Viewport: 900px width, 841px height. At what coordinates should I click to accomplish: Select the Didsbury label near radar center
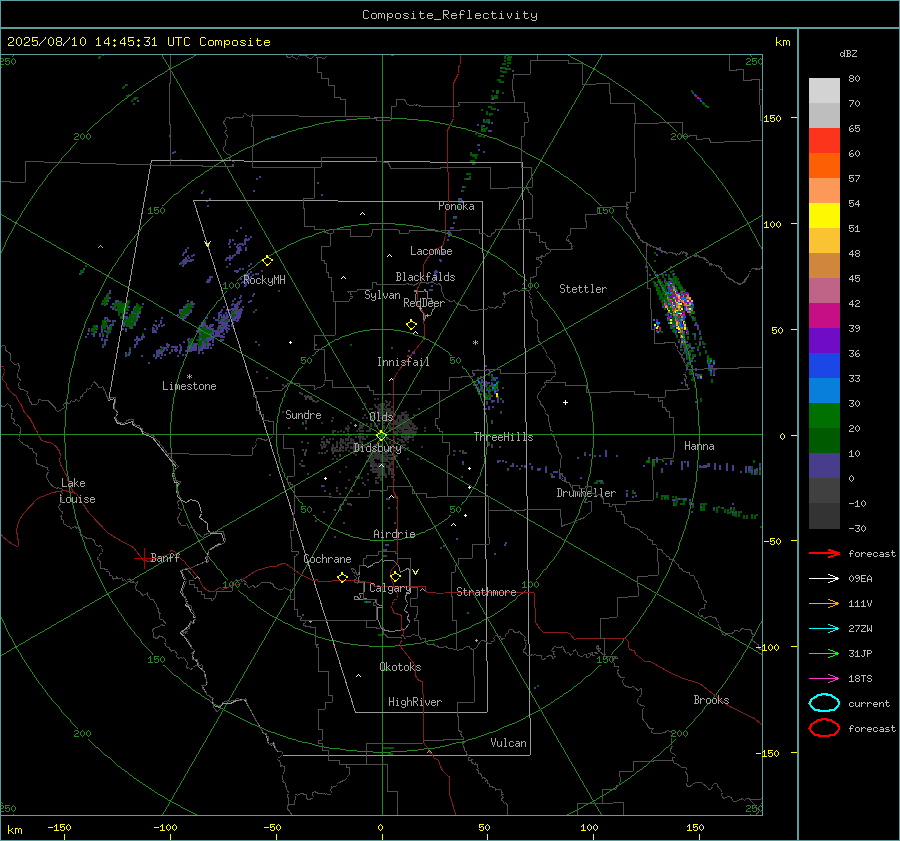[x=377, y=448]
